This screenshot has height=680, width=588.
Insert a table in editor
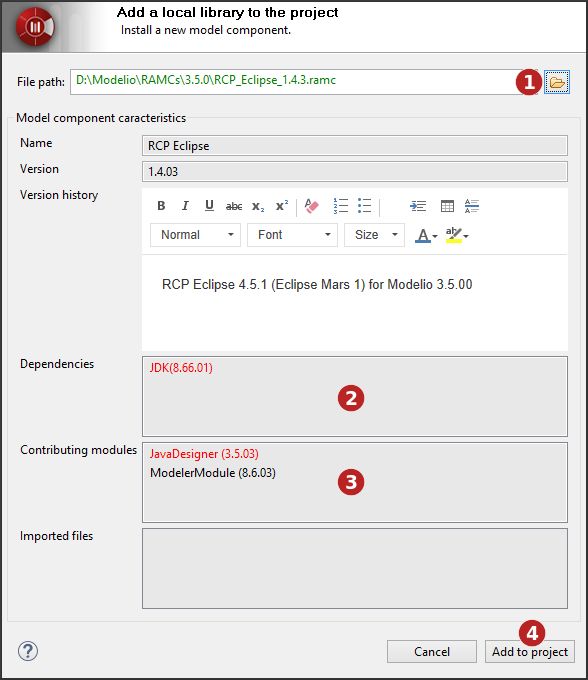click(x=447, y=206)
